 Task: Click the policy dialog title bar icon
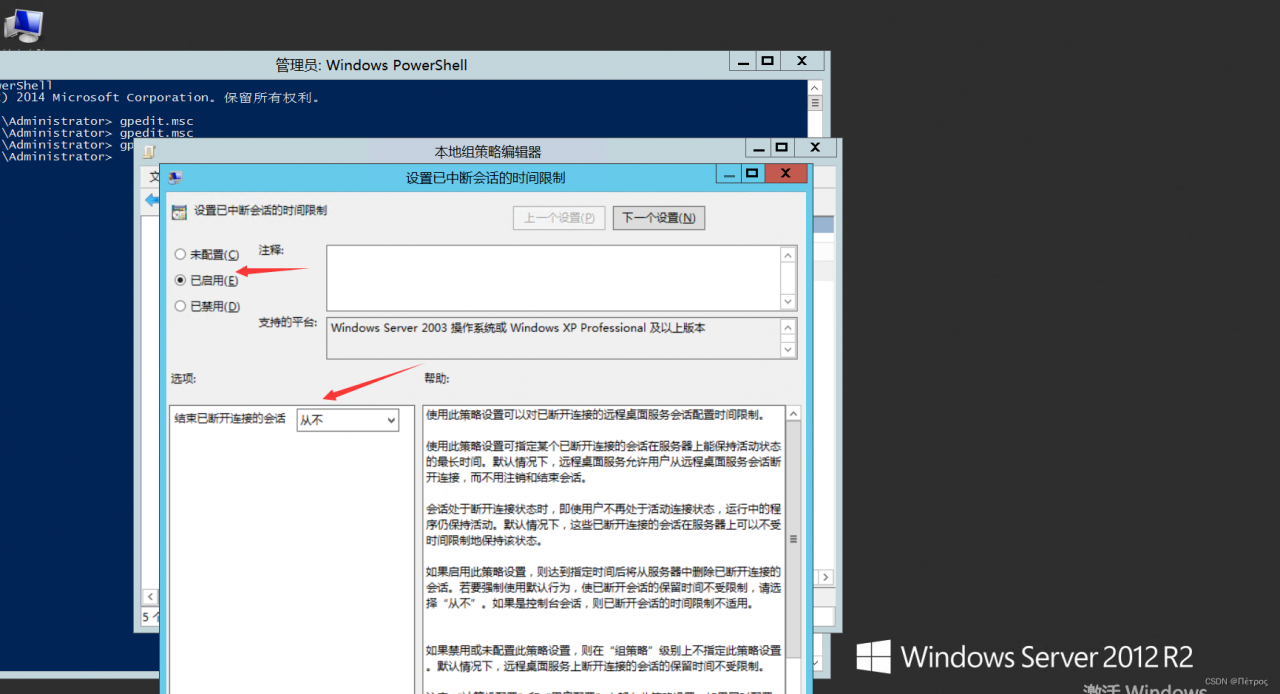175,177
